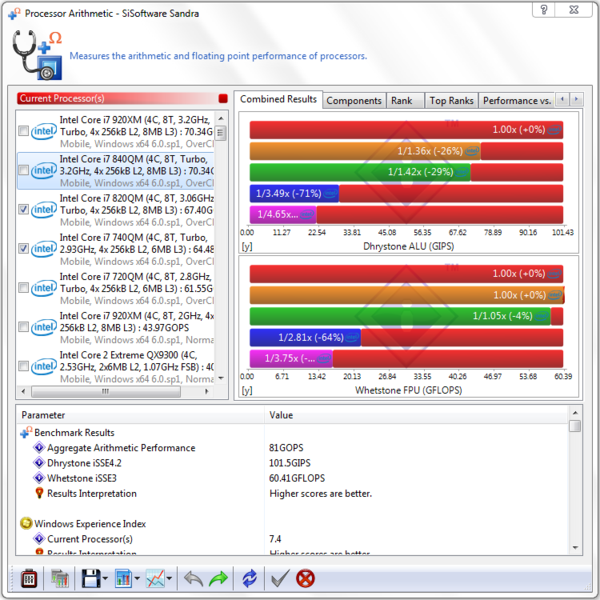The width and height of the screenshot is (600, 600).
Task: Click the blue 1/2.81x Whetstone bar
Action: pyautogui.click(x=305, y=337)
